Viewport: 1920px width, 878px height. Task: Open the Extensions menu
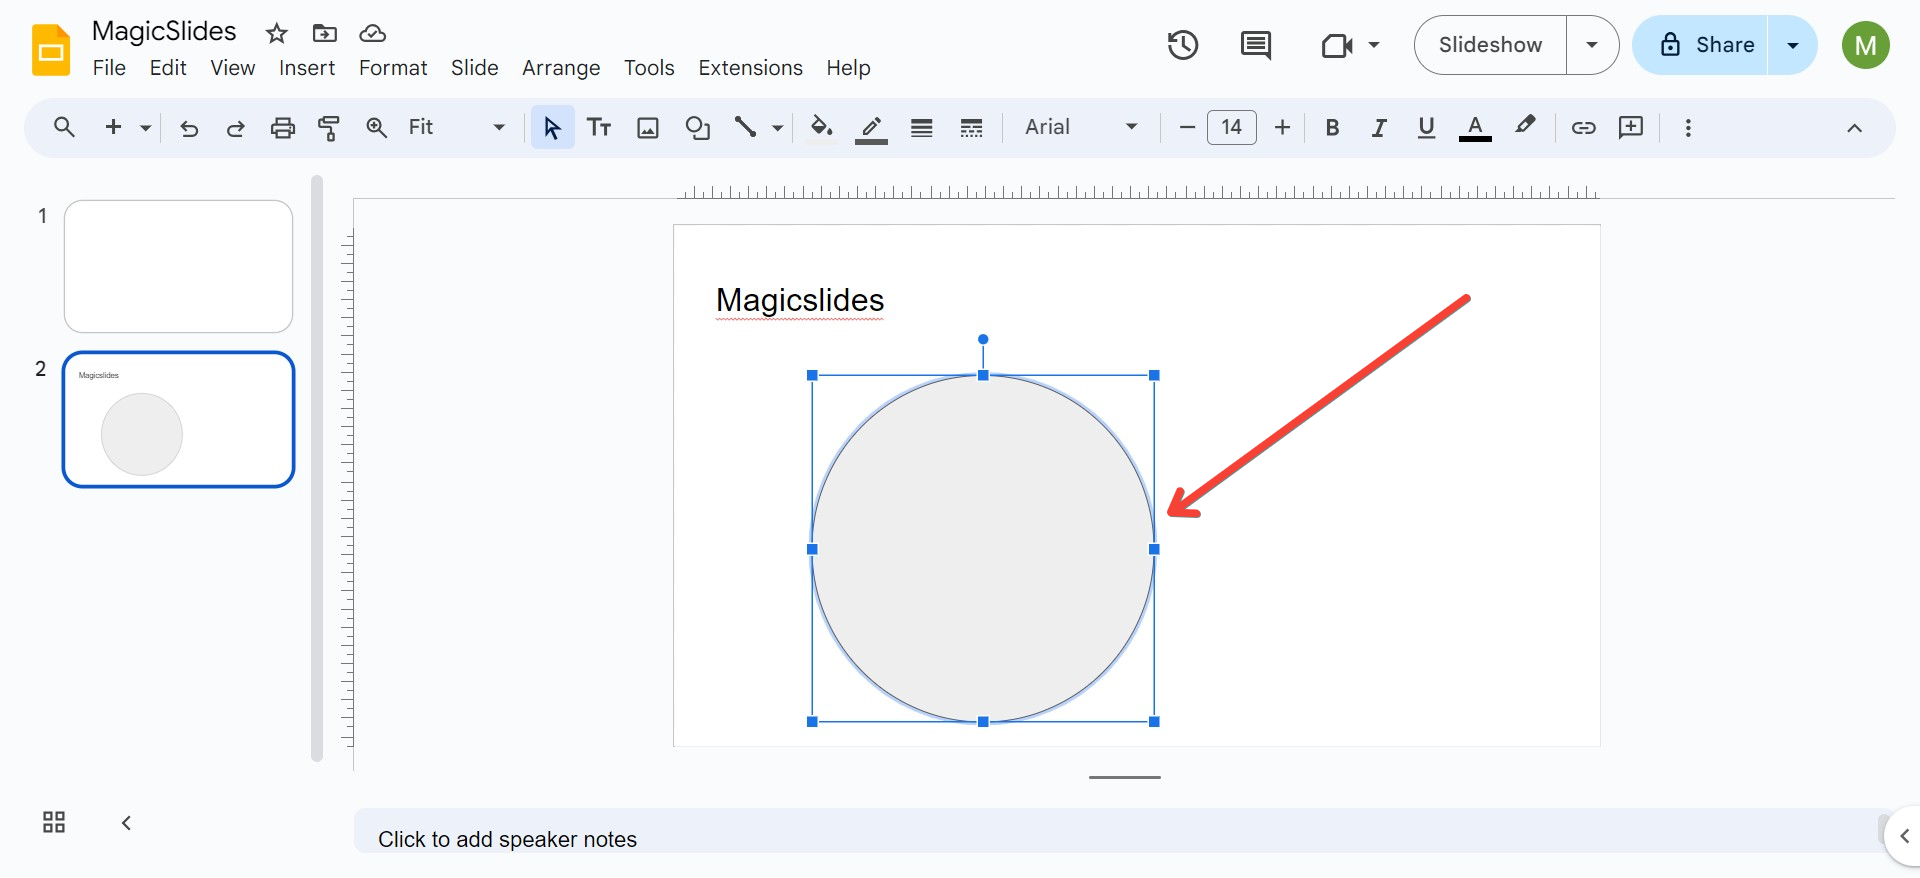[x=750, y=68]
